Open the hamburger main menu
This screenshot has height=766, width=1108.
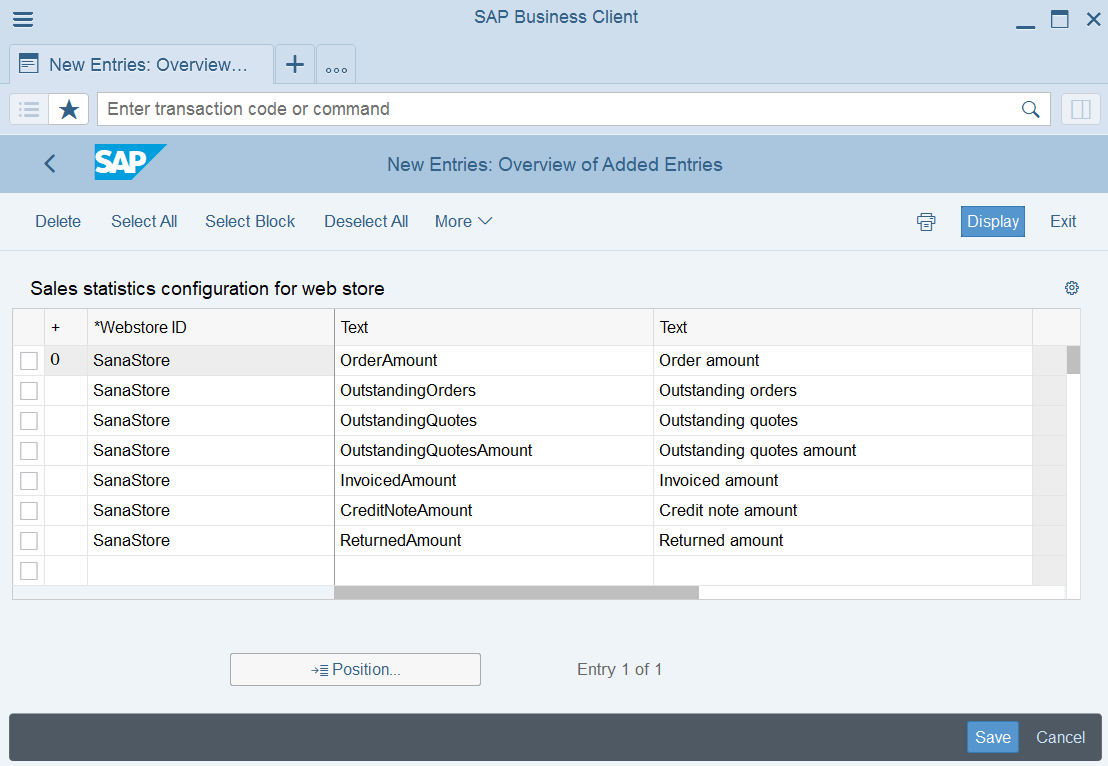[x=22, y=19]
